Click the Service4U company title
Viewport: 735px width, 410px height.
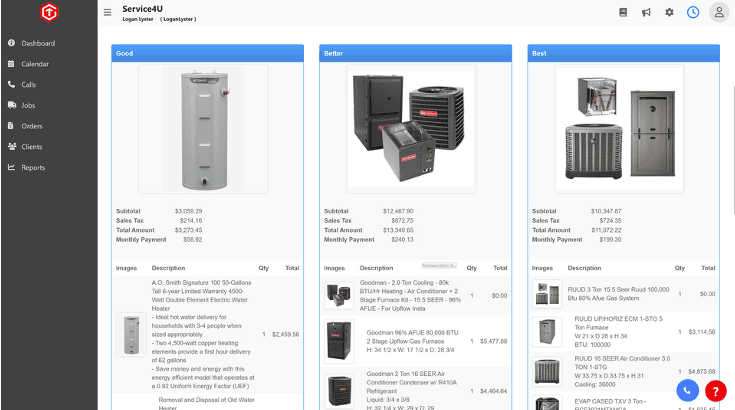coord(142,9)
